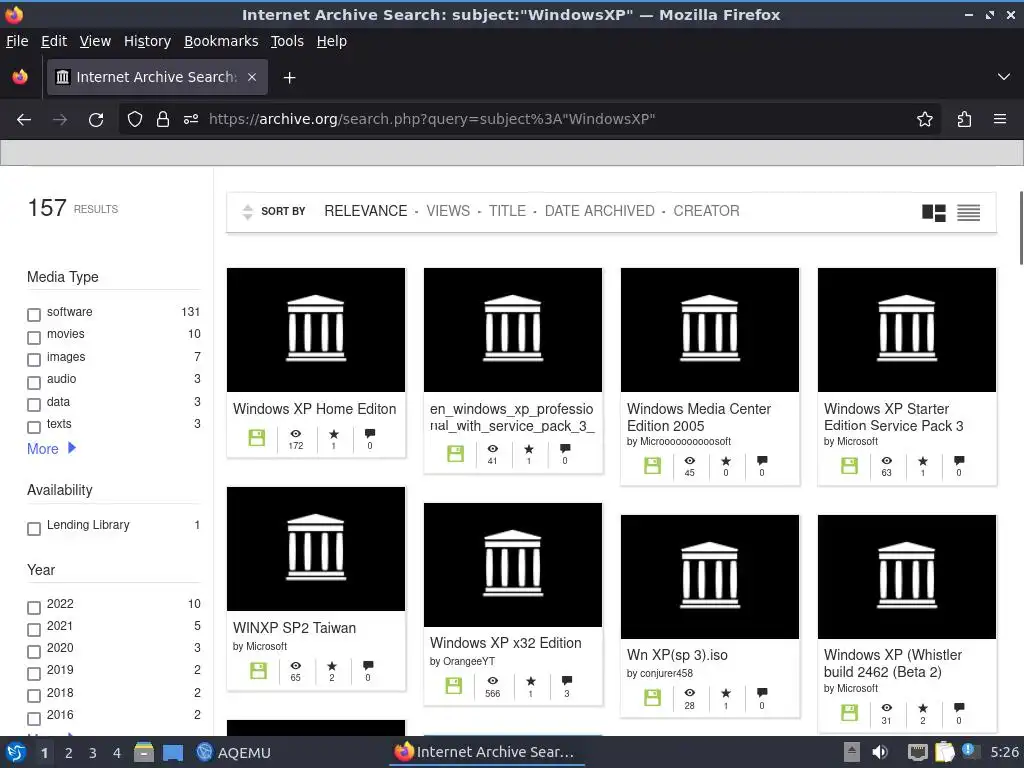Click the vertical page scrollbar thumb
The width and height of the screenshot is (1024, 768).
pyautogui.click(x=1021, y=228)
